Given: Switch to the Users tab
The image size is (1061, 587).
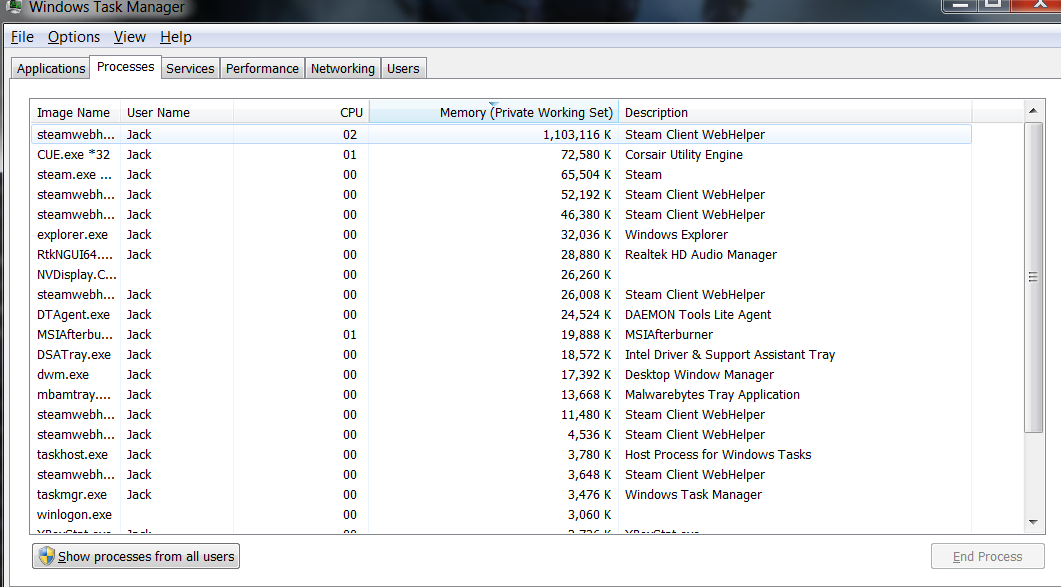Looking at the screenshot, I should [403, 67].
